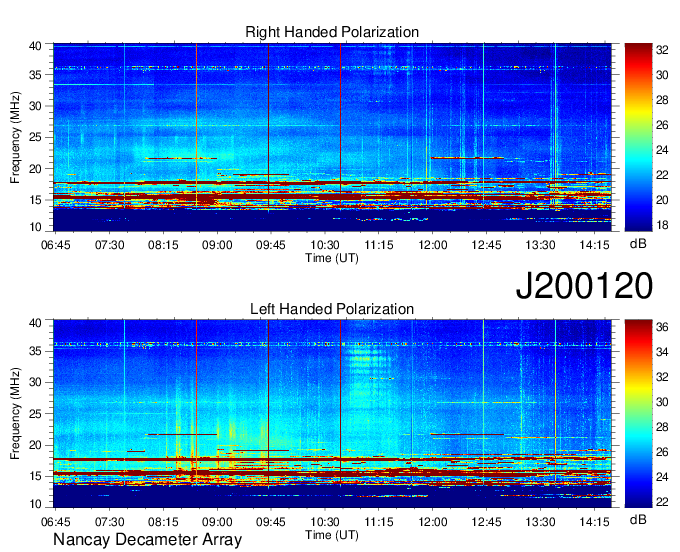Click the "Right Handed Polarization" plot title
680x552 pixels.
pyautogui.click(x=332, y=32)
